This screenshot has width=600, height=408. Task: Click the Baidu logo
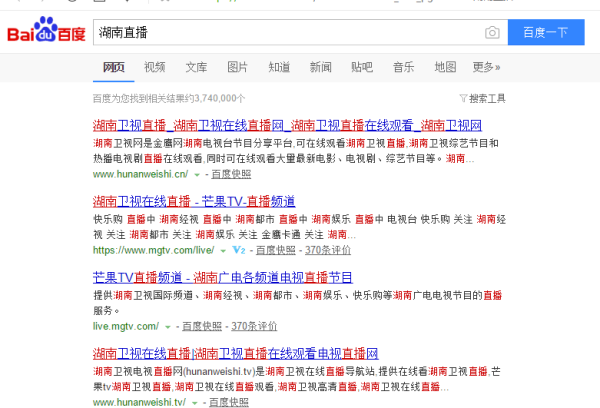[x=46, y=30]
